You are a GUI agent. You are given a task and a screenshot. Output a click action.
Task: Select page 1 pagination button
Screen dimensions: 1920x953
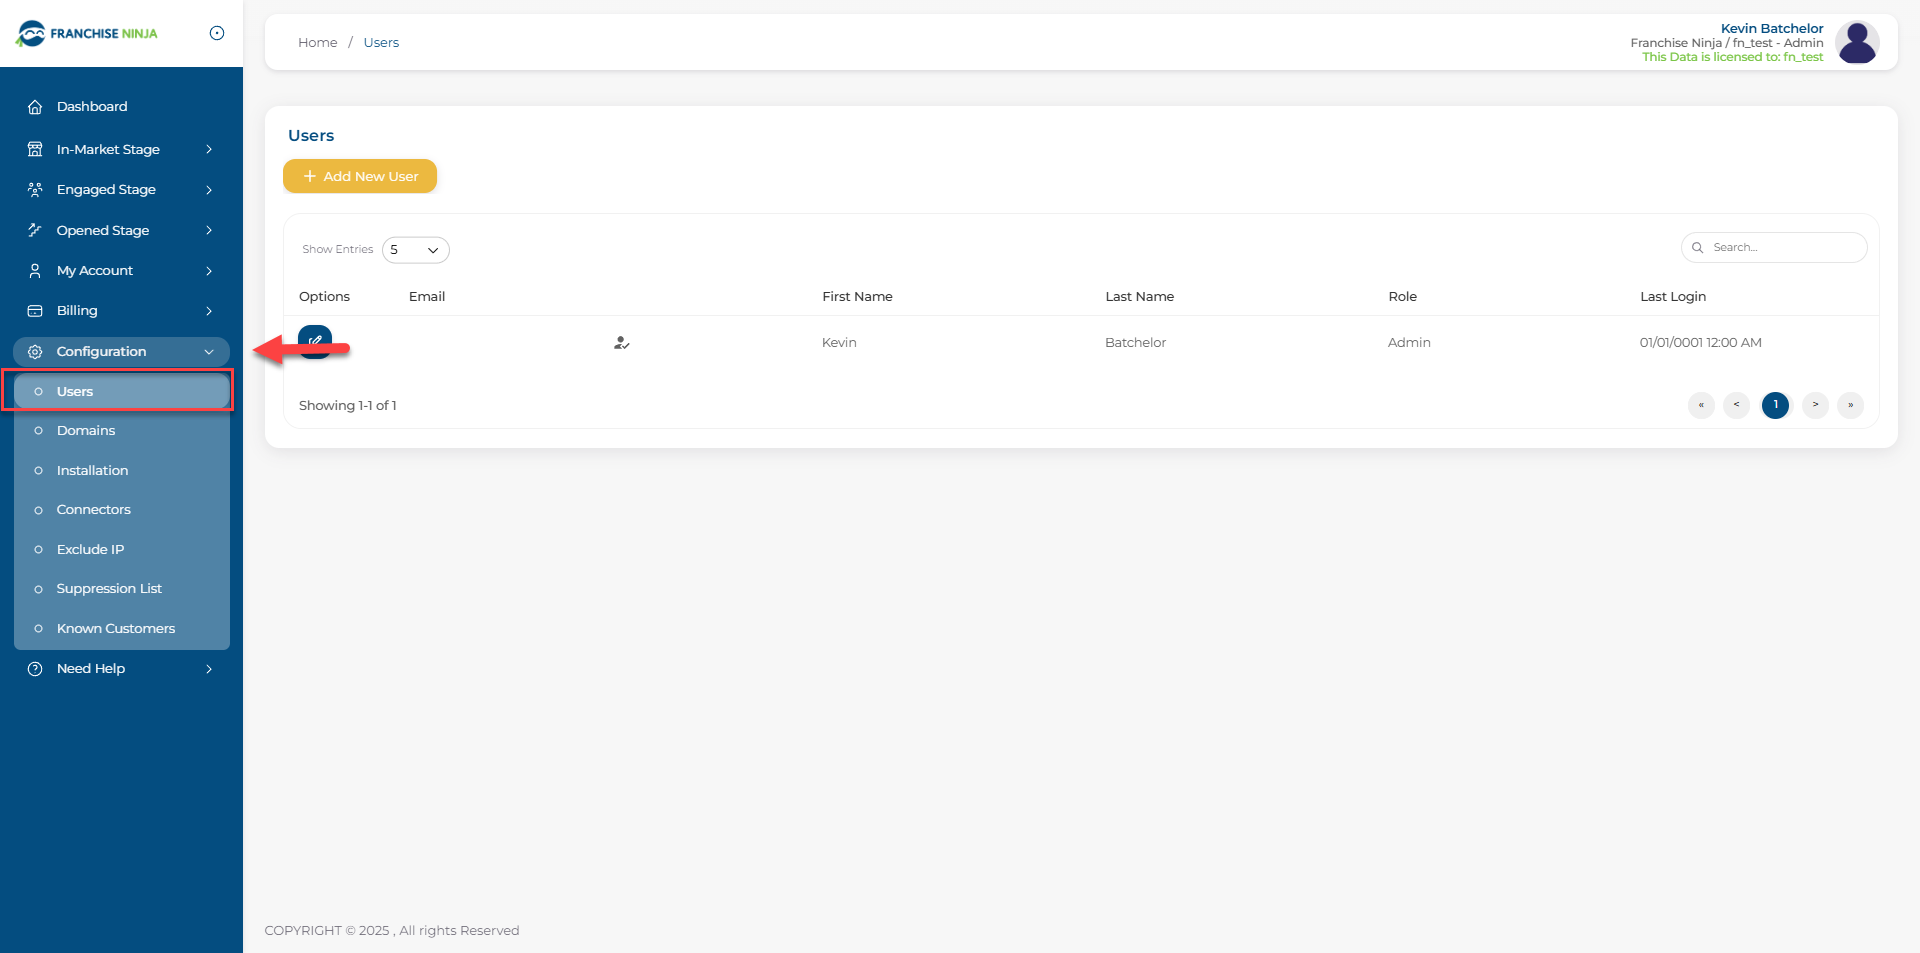(x=1775, y=405)
